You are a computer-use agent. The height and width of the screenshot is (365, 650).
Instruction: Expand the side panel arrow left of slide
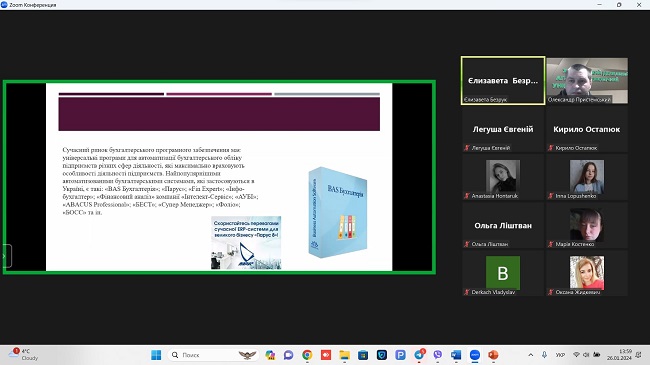pos(5,256)
